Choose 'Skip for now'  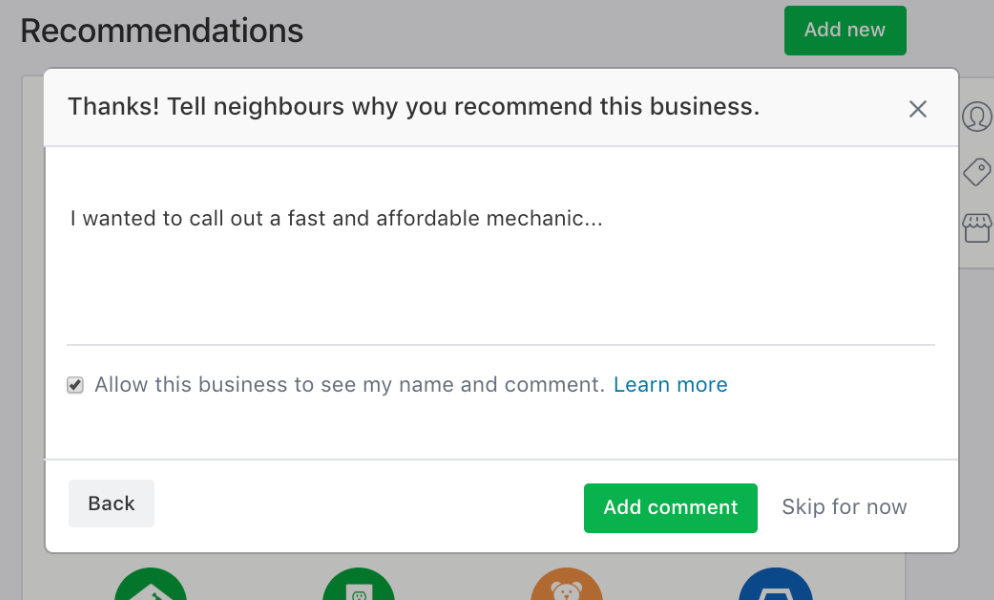[844, 507]
